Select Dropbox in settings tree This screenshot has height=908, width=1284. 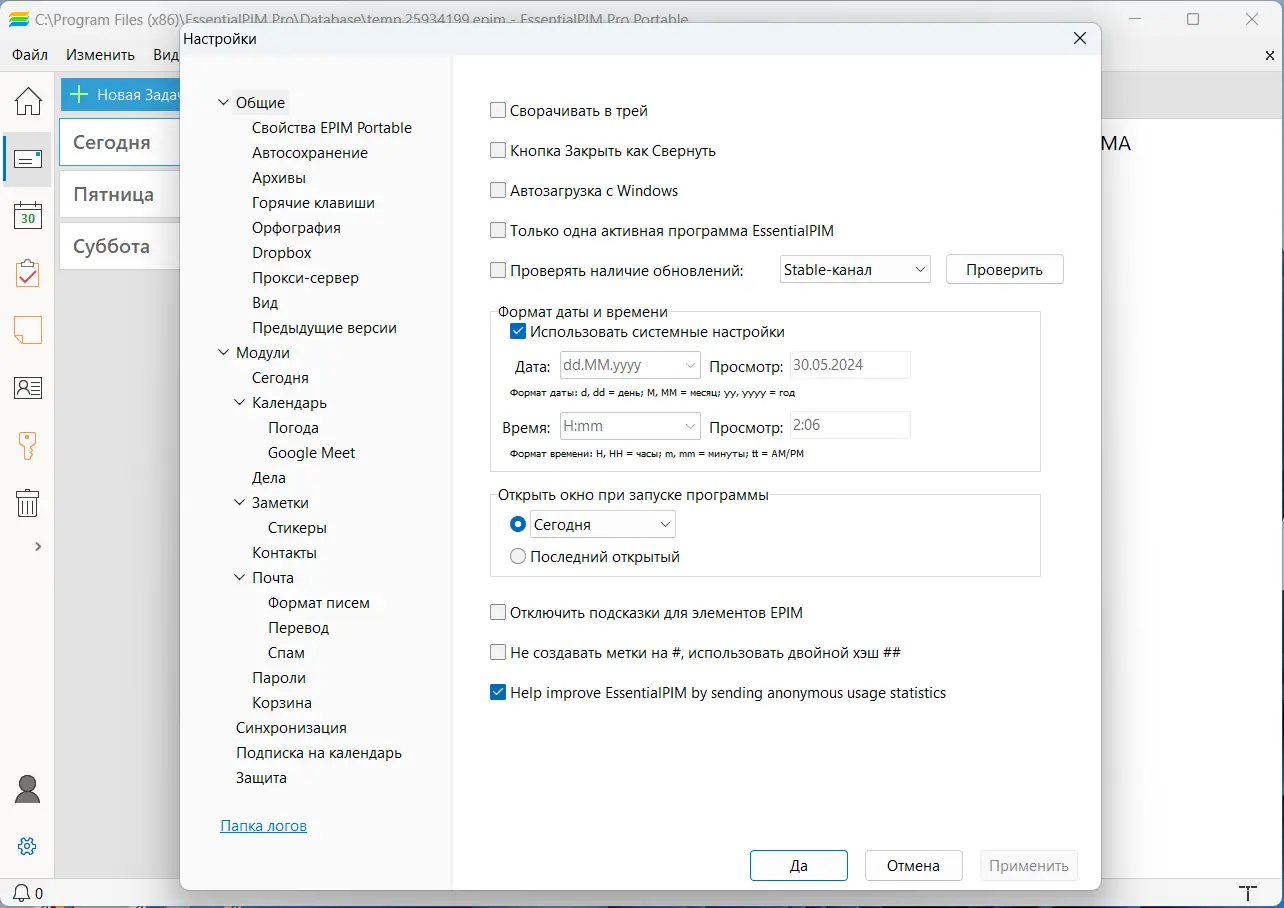click(x=282, y=252)
